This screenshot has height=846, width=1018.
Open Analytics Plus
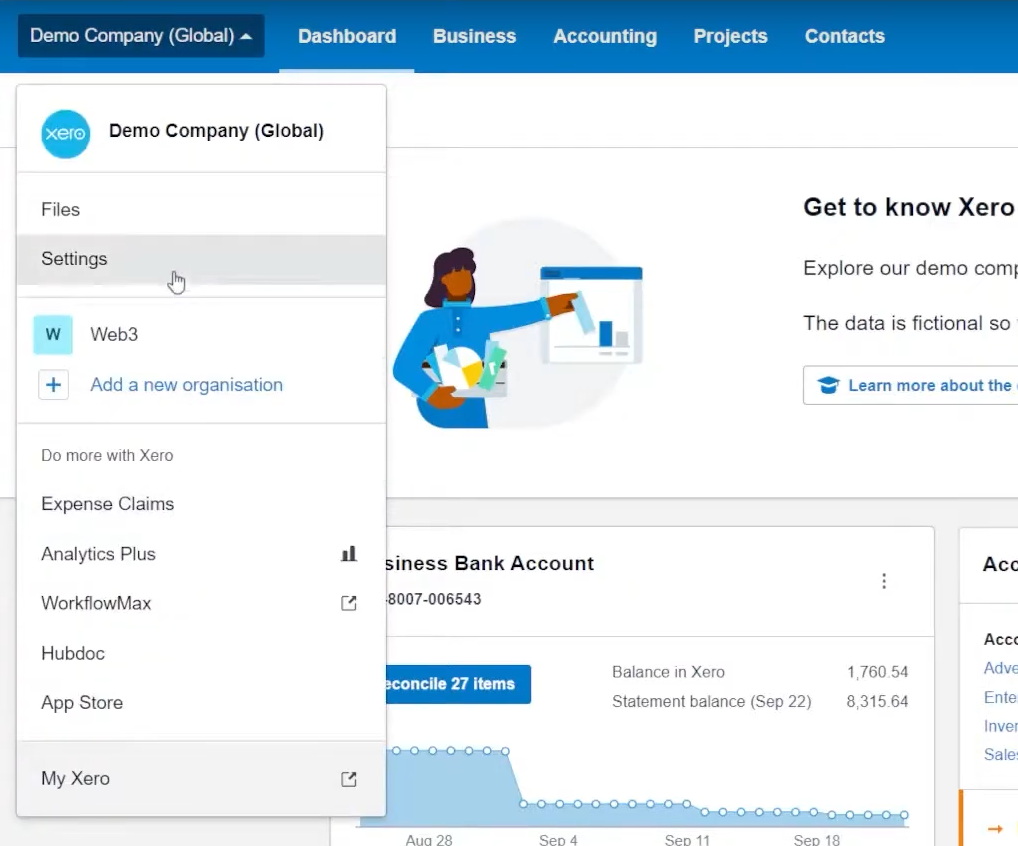click(201, 554)
